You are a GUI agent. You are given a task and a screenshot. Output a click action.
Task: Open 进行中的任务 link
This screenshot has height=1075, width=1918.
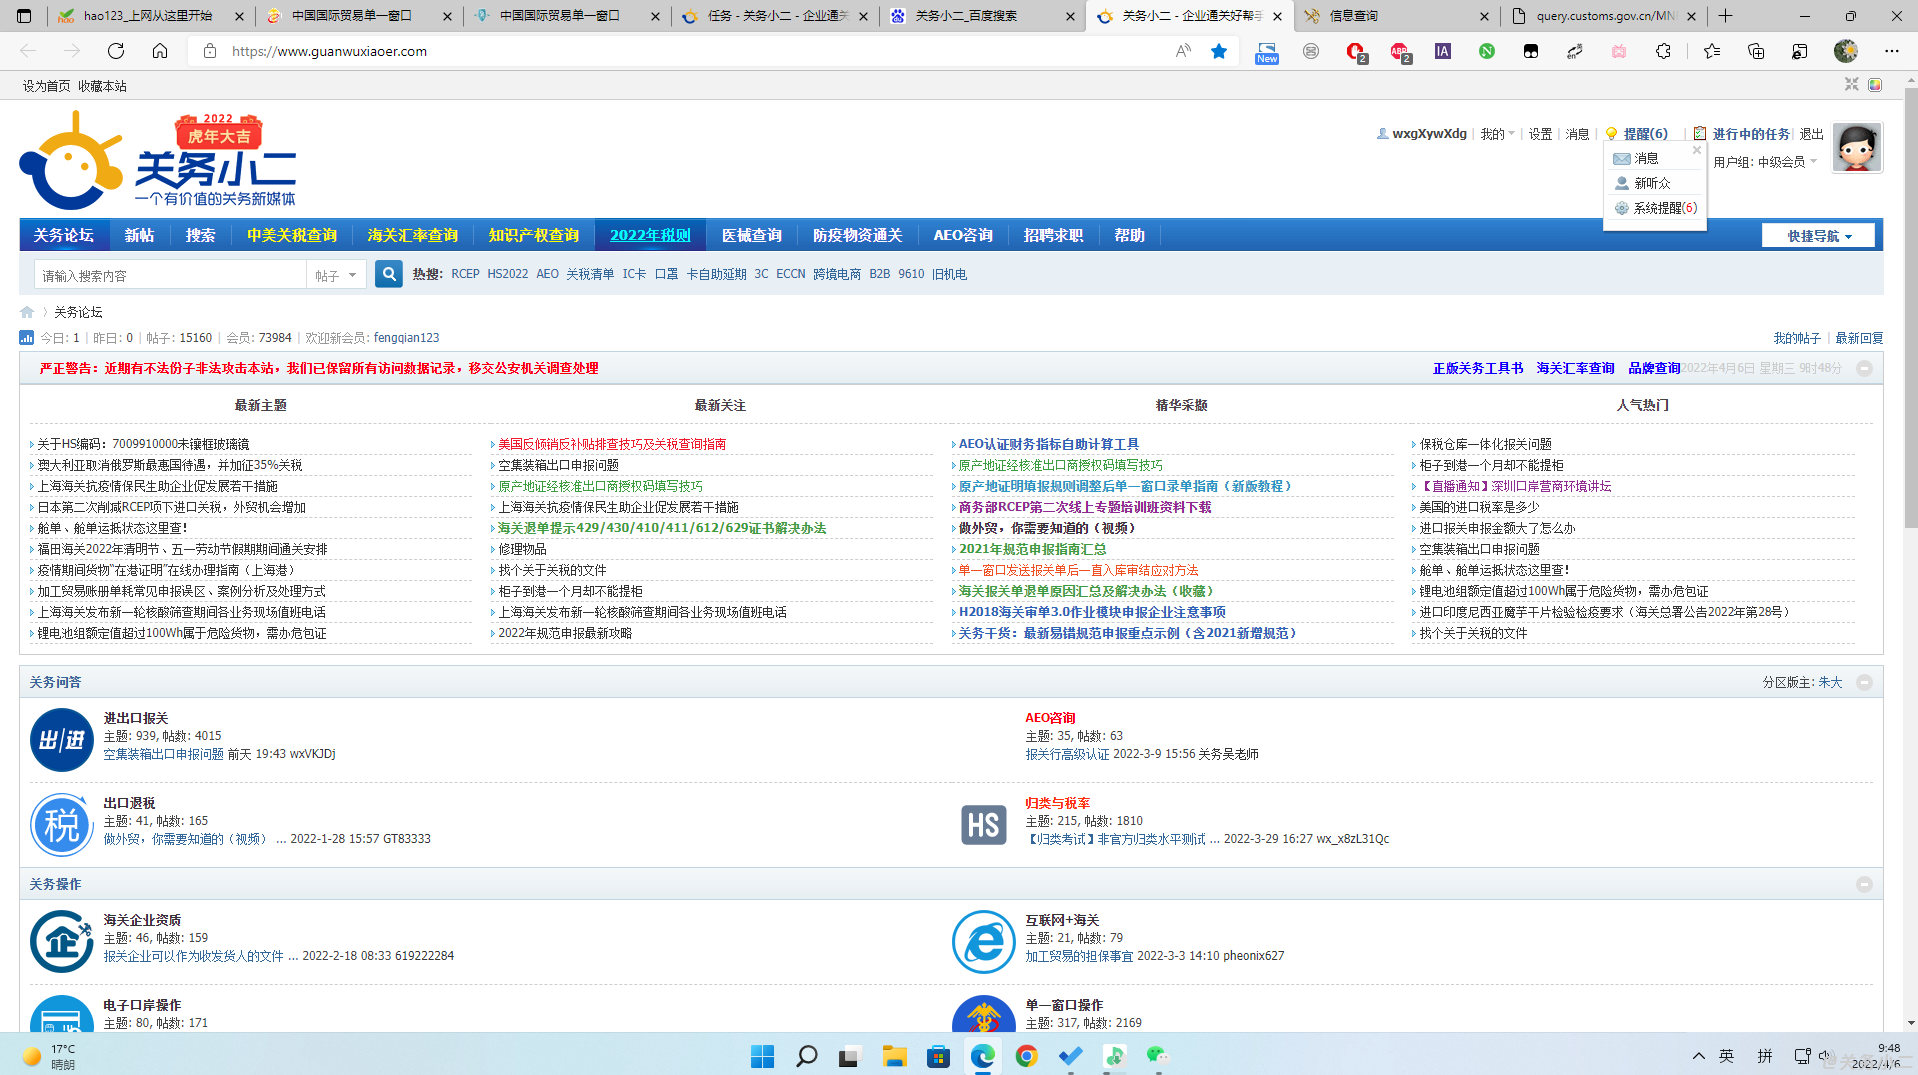[x=1750, y=134]
